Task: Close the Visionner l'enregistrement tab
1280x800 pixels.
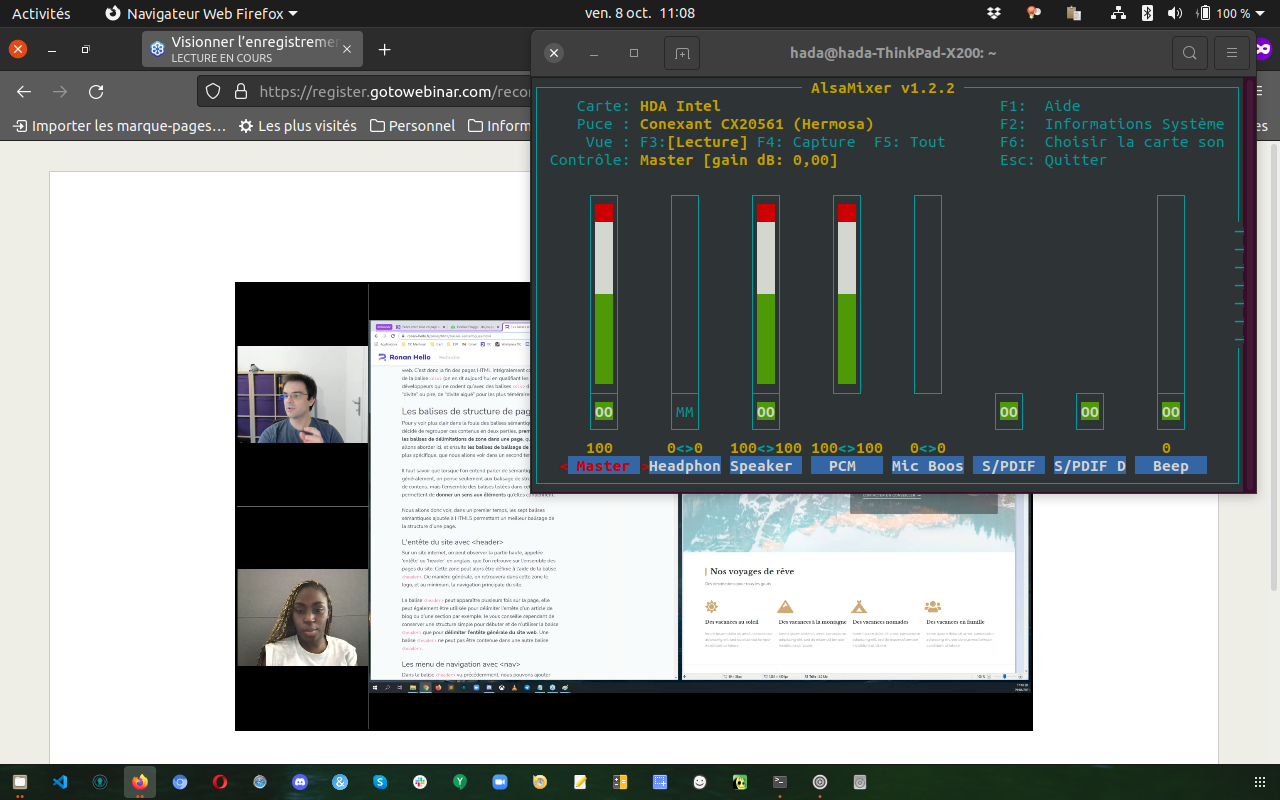Action: coord(347,49)
